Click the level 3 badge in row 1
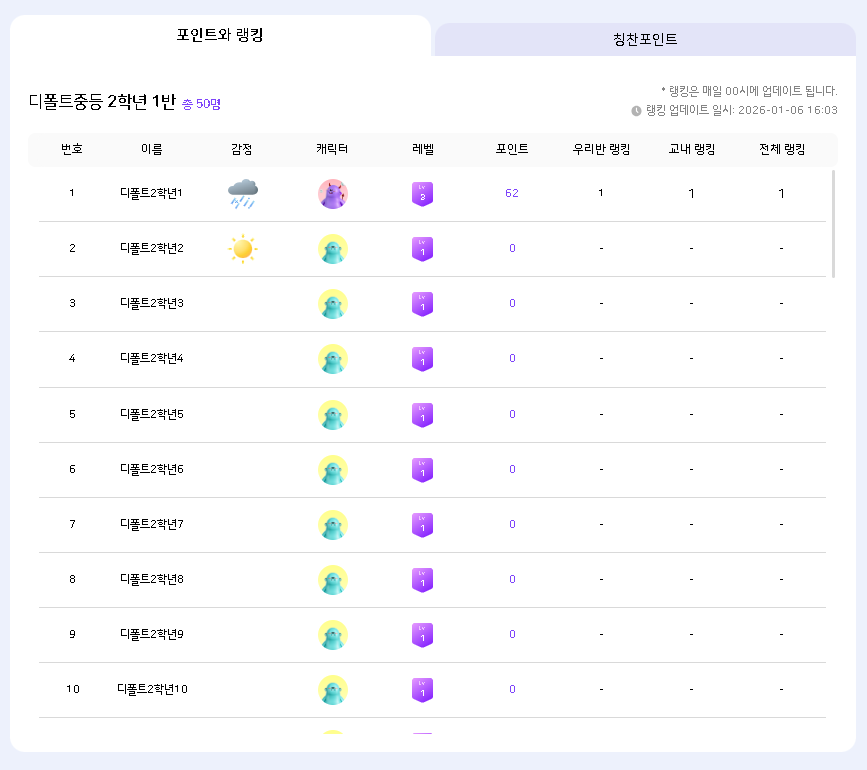 pos(422,193)
